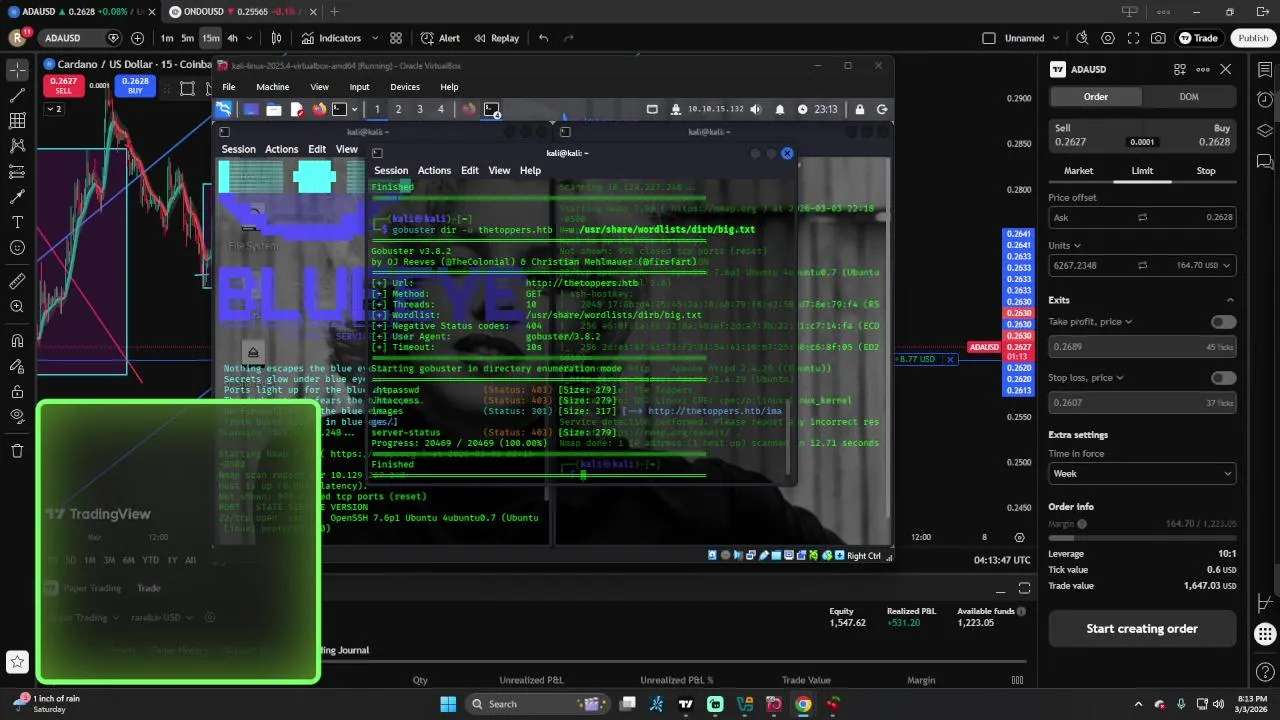Open the chats sidebar icon

click(x=1265, y=162)
